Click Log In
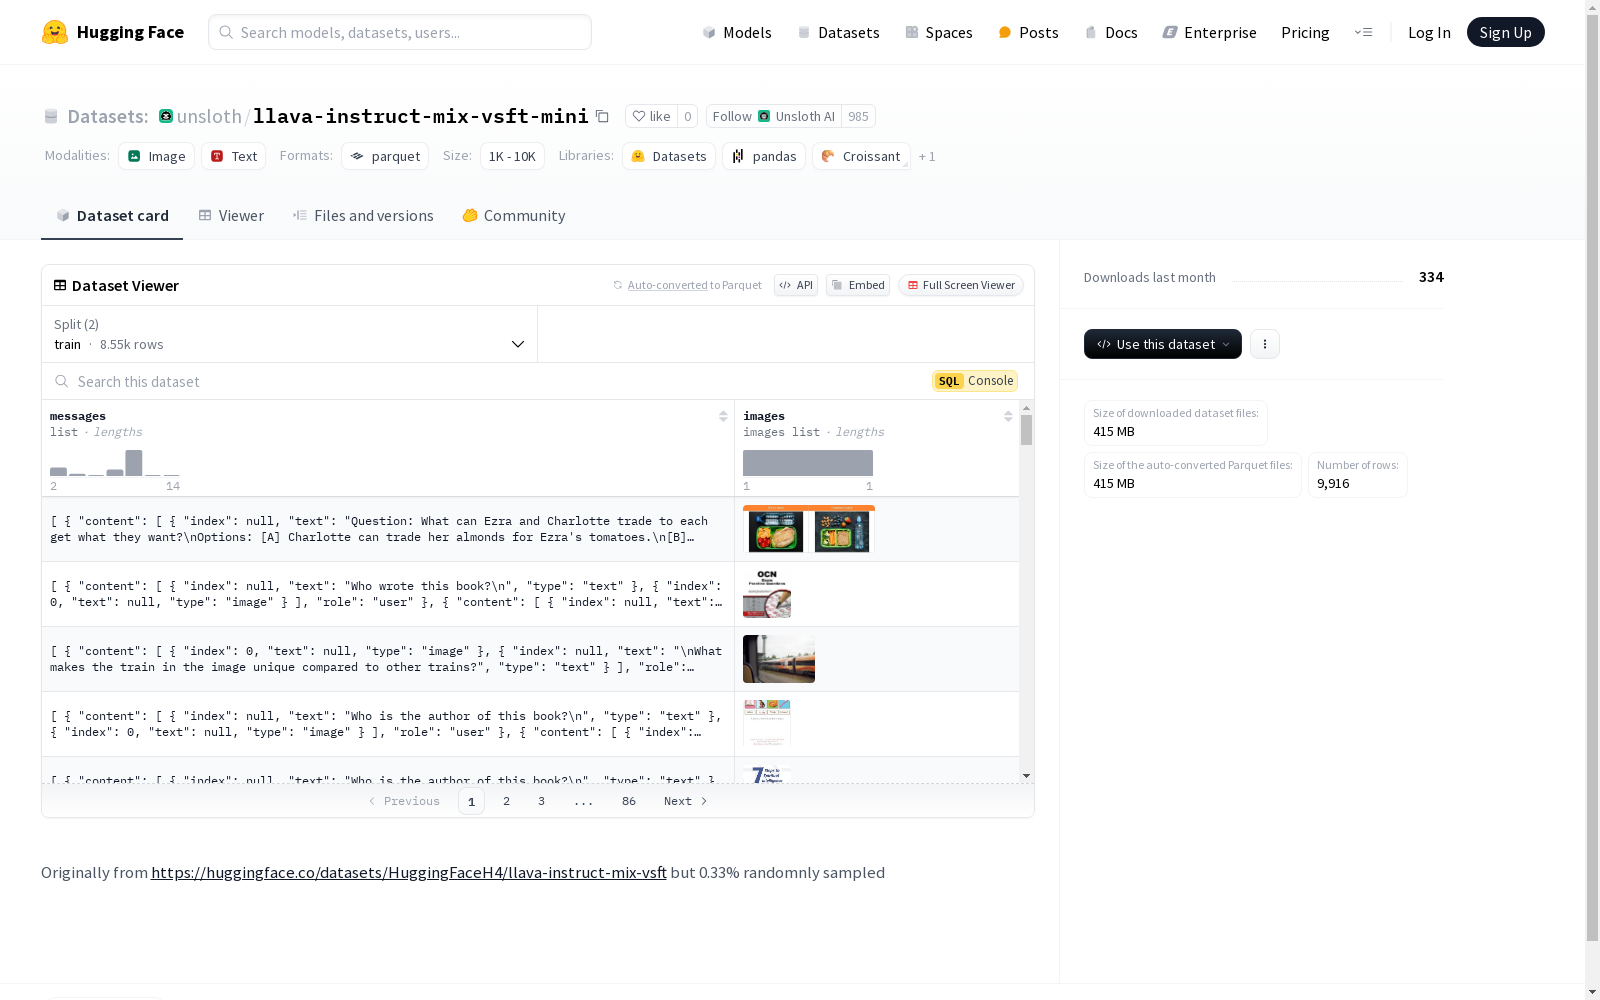This screenshot has height=1000, width=1600. (1429, 32)
